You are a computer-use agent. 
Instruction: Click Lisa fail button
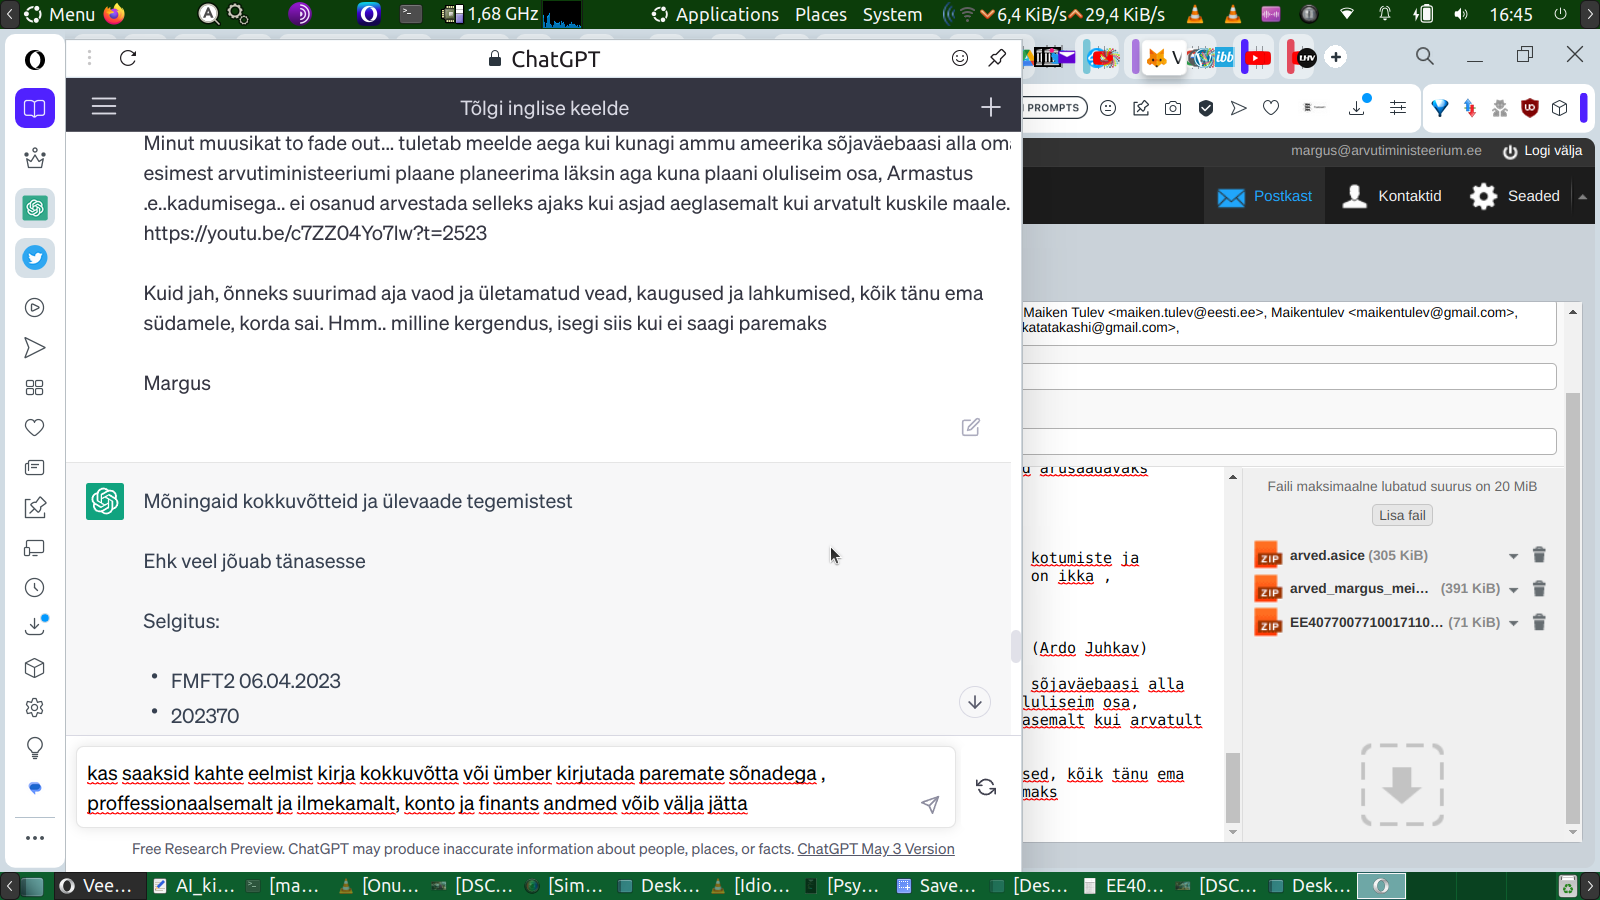click(x=1402, y=515)
